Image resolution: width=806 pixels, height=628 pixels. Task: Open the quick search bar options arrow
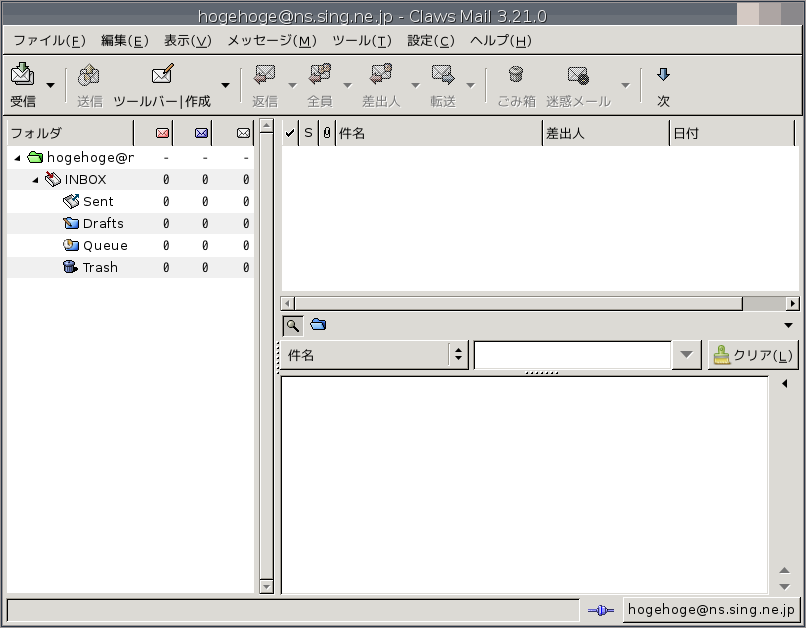click(788, 325)
